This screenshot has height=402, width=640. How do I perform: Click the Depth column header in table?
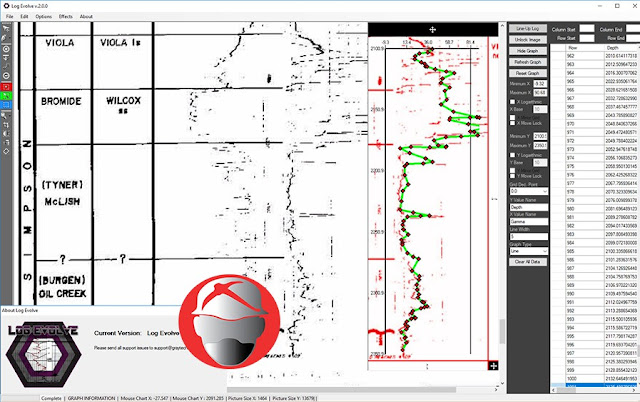pos(622,48)
